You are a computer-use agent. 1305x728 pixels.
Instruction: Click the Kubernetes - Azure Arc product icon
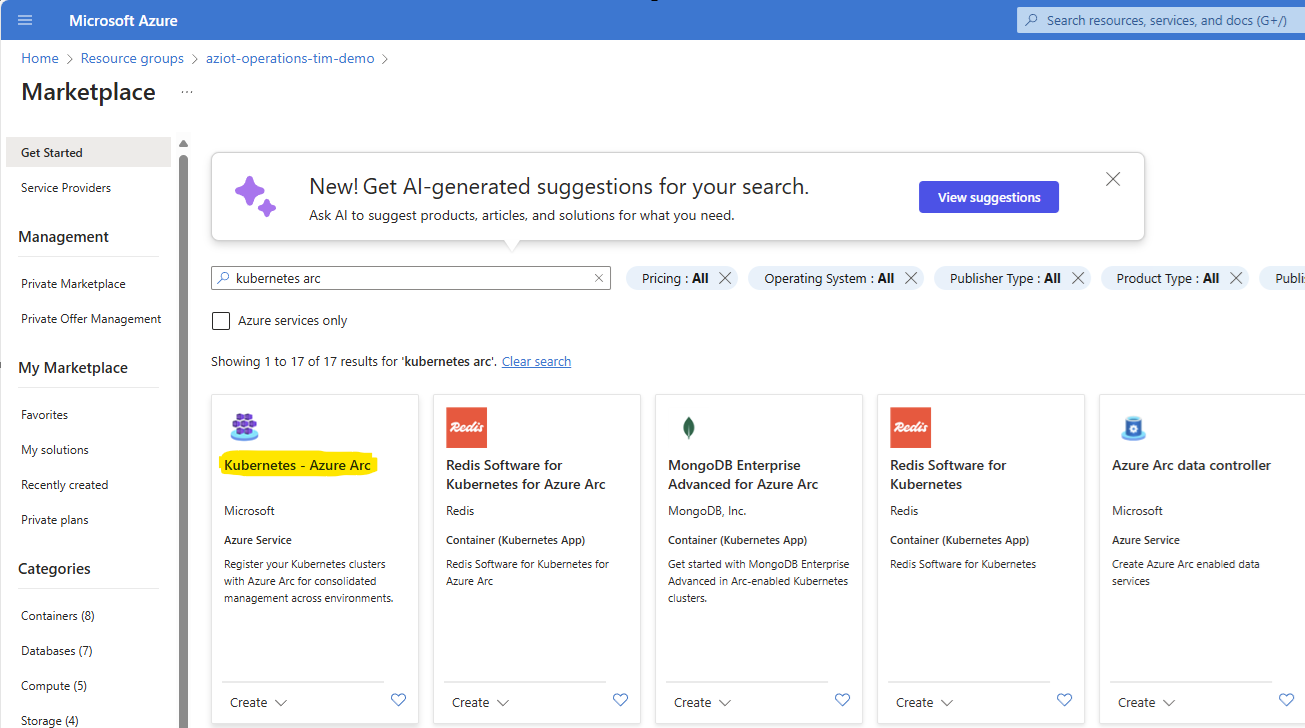pos(244,427)
